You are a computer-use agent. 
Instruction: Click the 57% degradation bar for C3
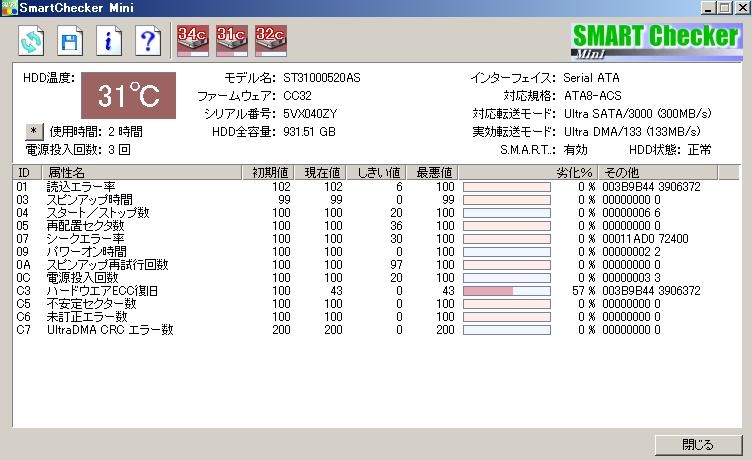(506, 291)
